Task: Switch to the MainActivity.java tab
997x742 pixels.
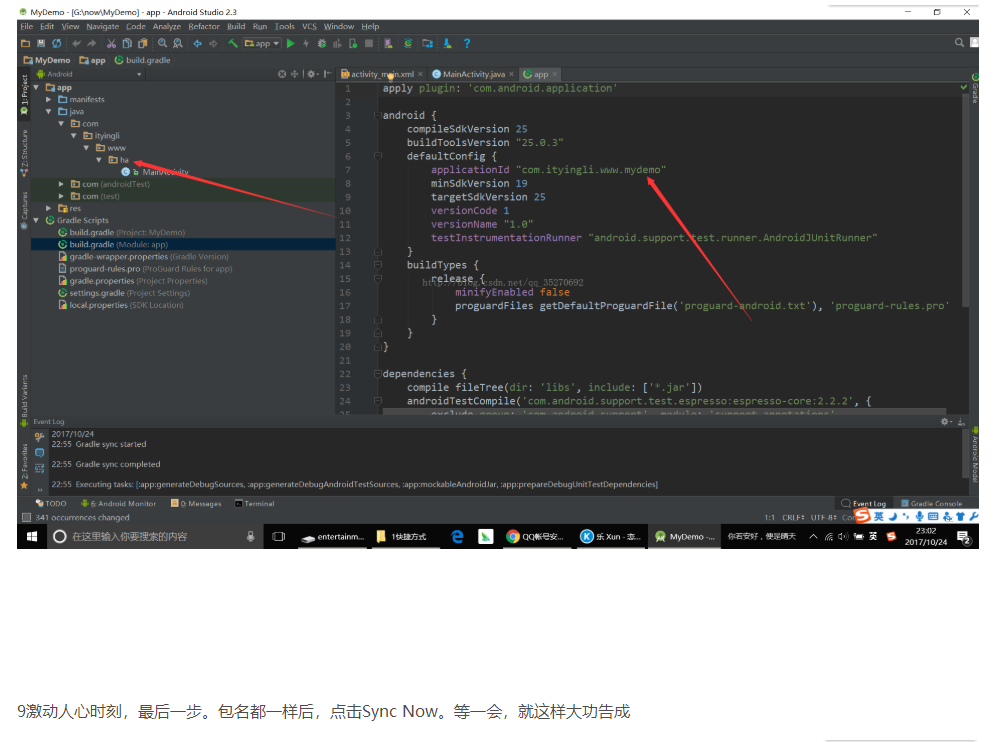Action: tap(474, 74)
